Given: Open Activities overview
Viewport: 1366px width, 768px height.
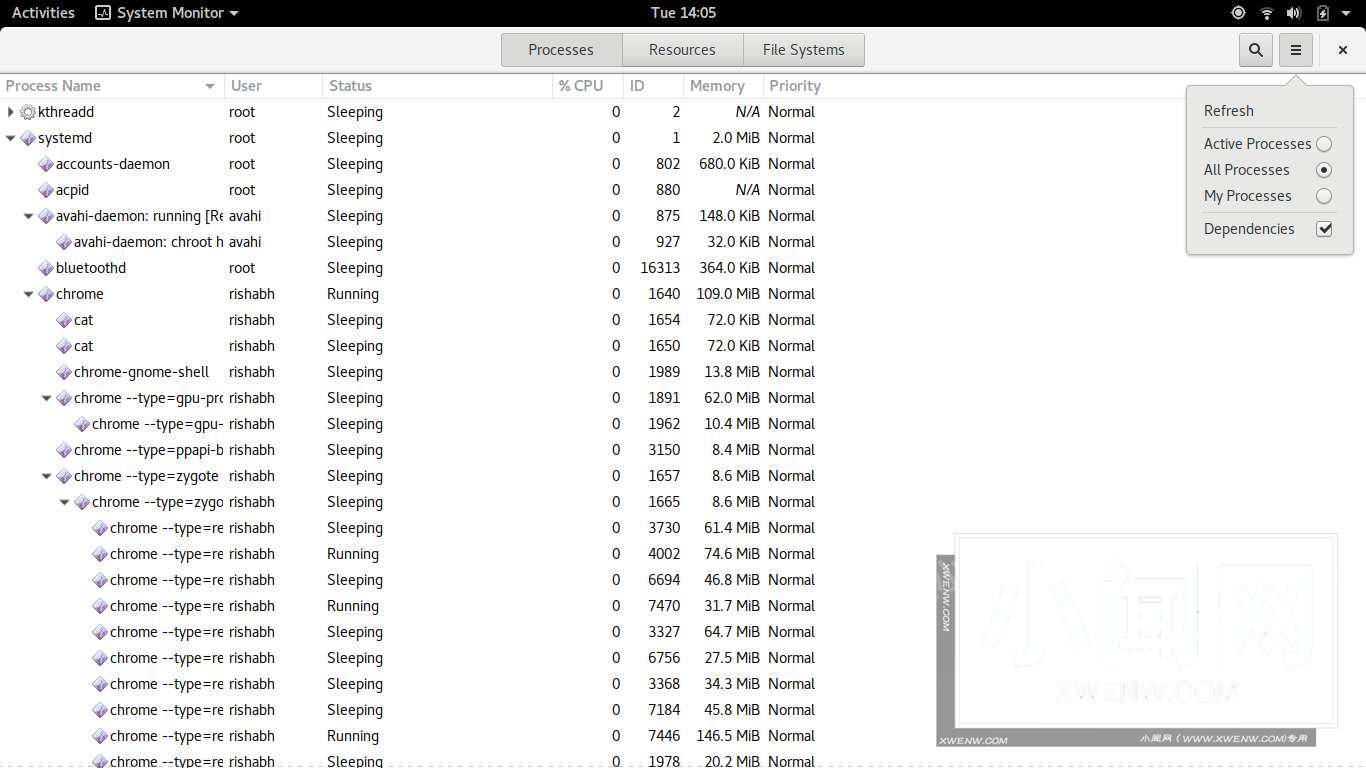Looking at the screenshot, I should (43, 13).
